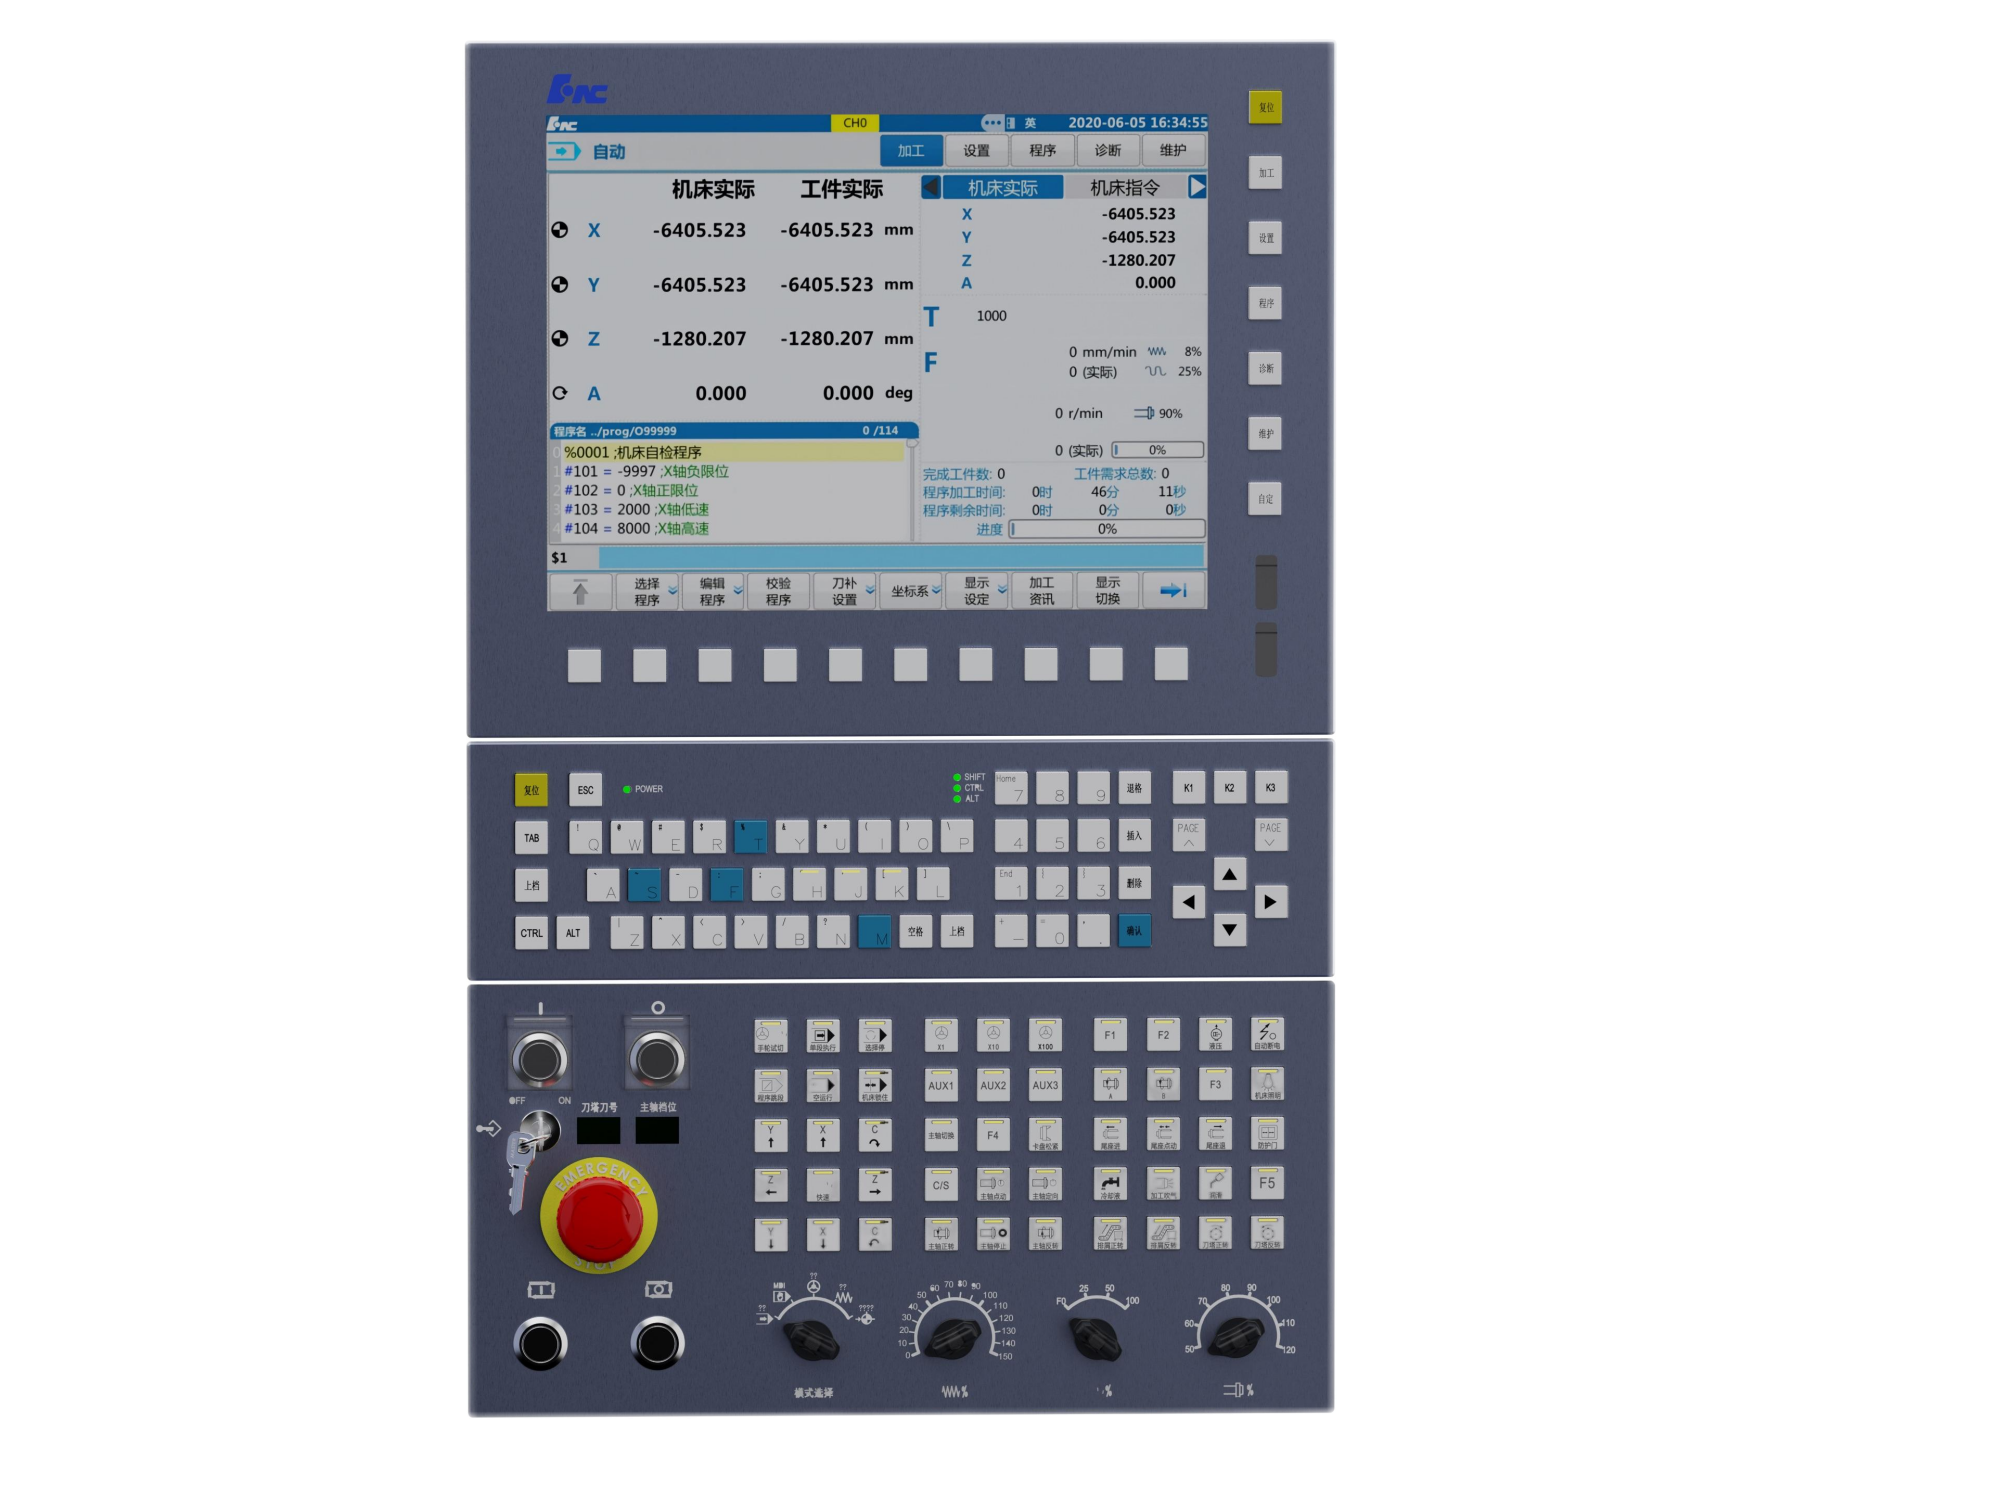Screen dimensions: 1998x1498
Task: Toggle the 机床锁住 machine lock key
Action: pos(875,1086)
